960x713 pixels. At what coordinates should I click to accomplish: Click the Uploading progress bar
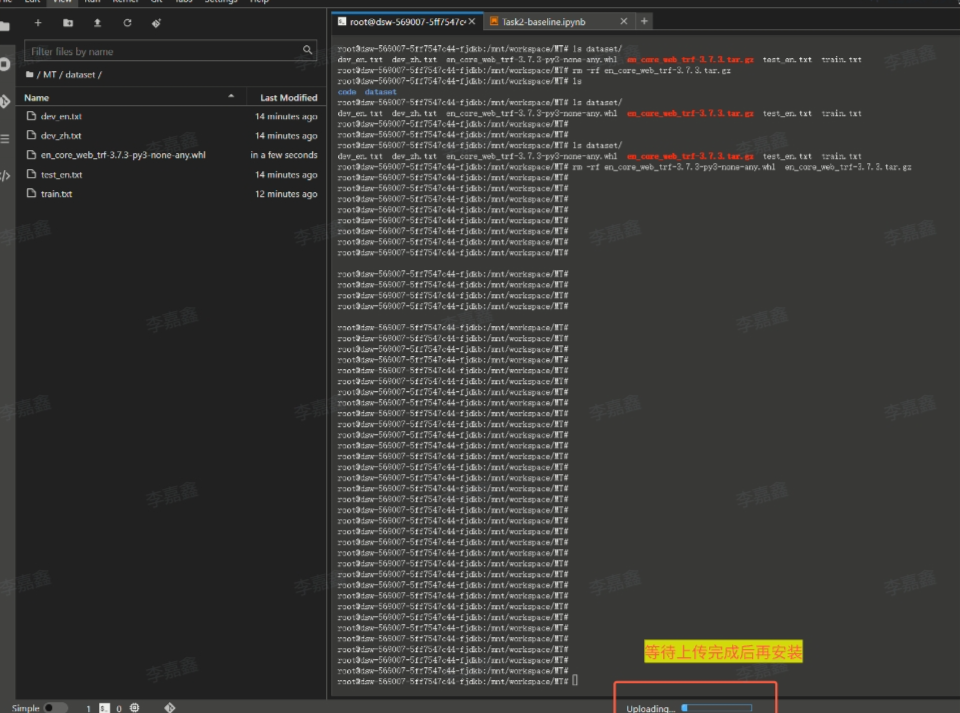point(715,708)
